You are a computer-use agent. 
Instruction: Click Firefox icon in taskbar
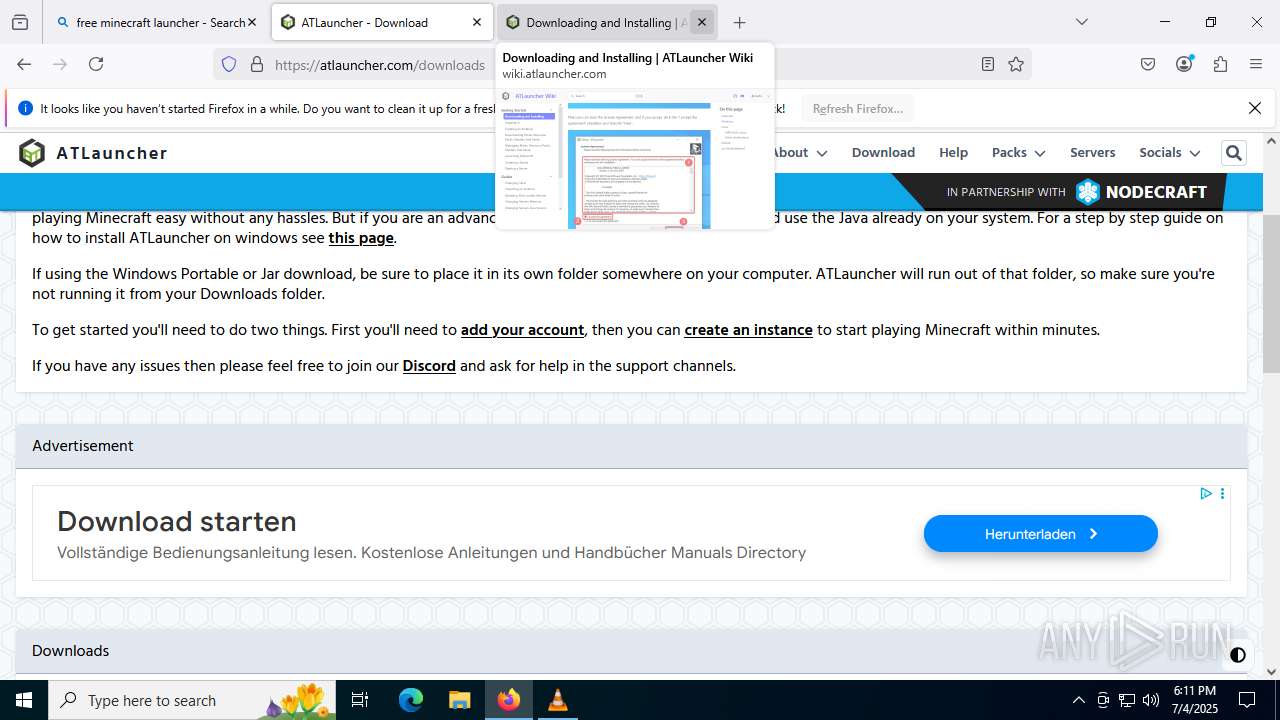(509, 700)
